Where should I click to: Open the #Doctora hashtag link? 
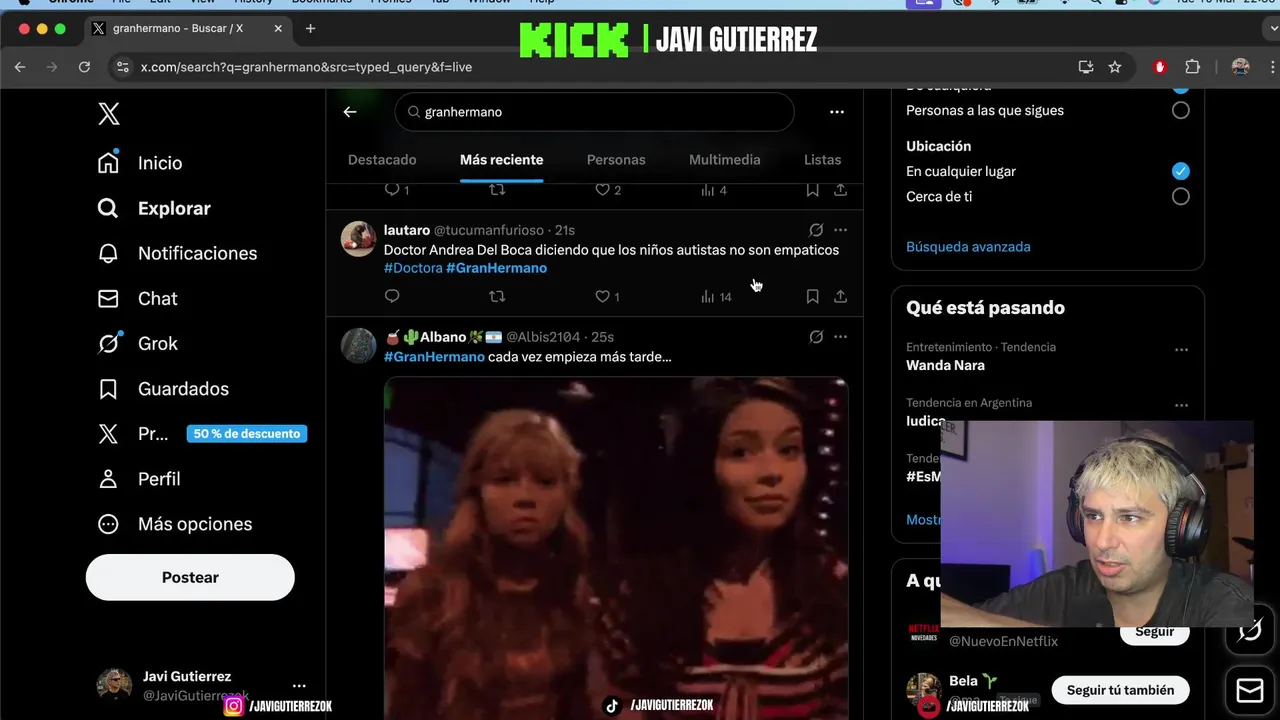(413, 268)
